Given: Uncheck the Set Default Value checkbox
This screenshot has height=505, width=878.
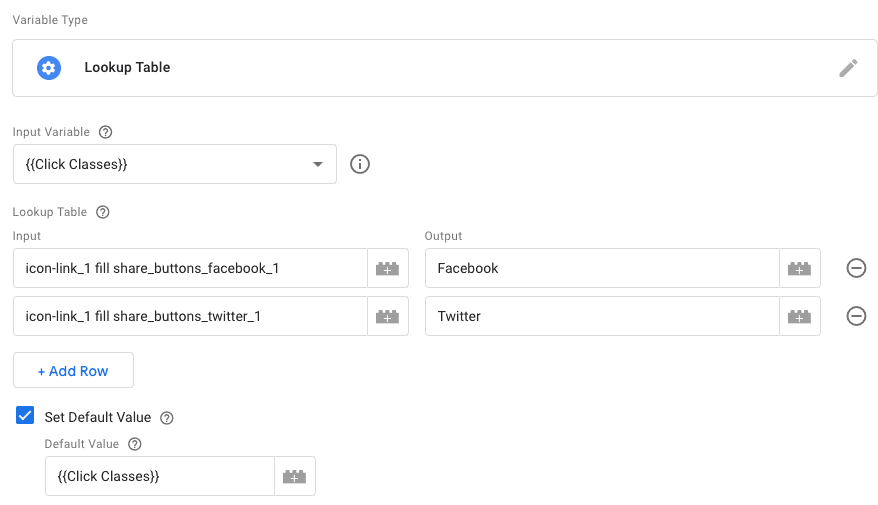Looking at the screenshot, I should pyautogui.click(x=25, y=415).
